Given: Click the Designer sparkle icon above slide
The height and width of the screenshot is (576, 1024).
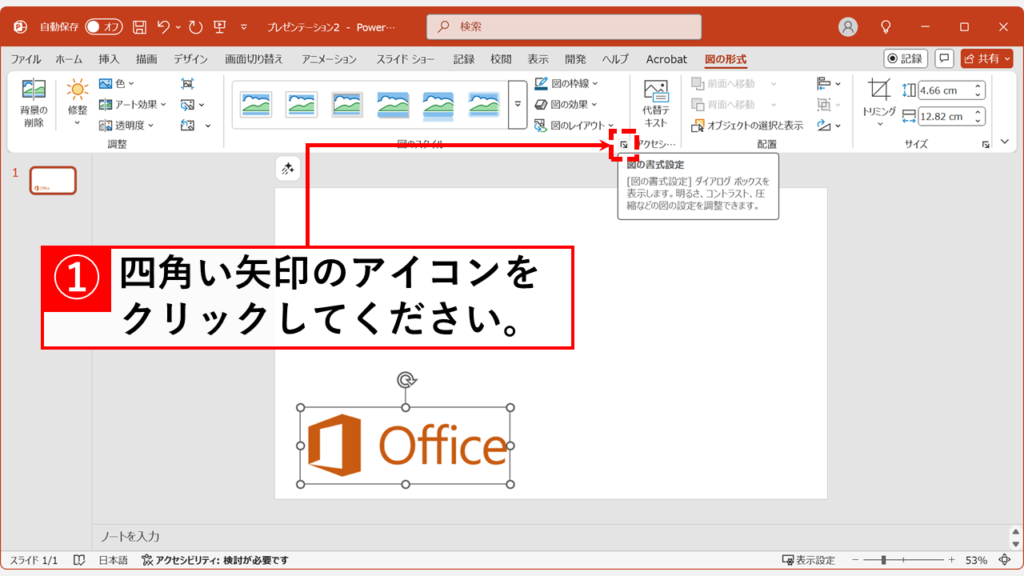Looking at the screenshot, I should pyautogui.click(x=287, y=169).
